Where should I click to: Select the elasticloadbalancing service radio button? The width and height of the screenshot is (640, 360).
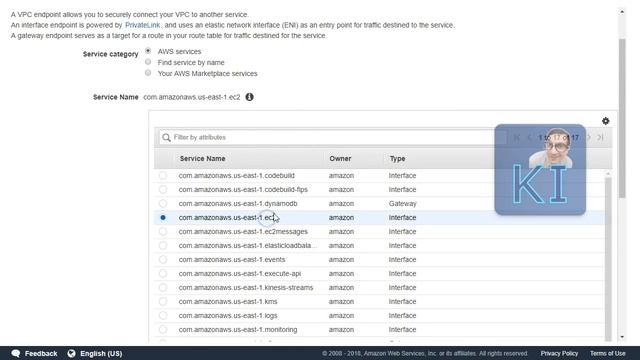[163, 245]
